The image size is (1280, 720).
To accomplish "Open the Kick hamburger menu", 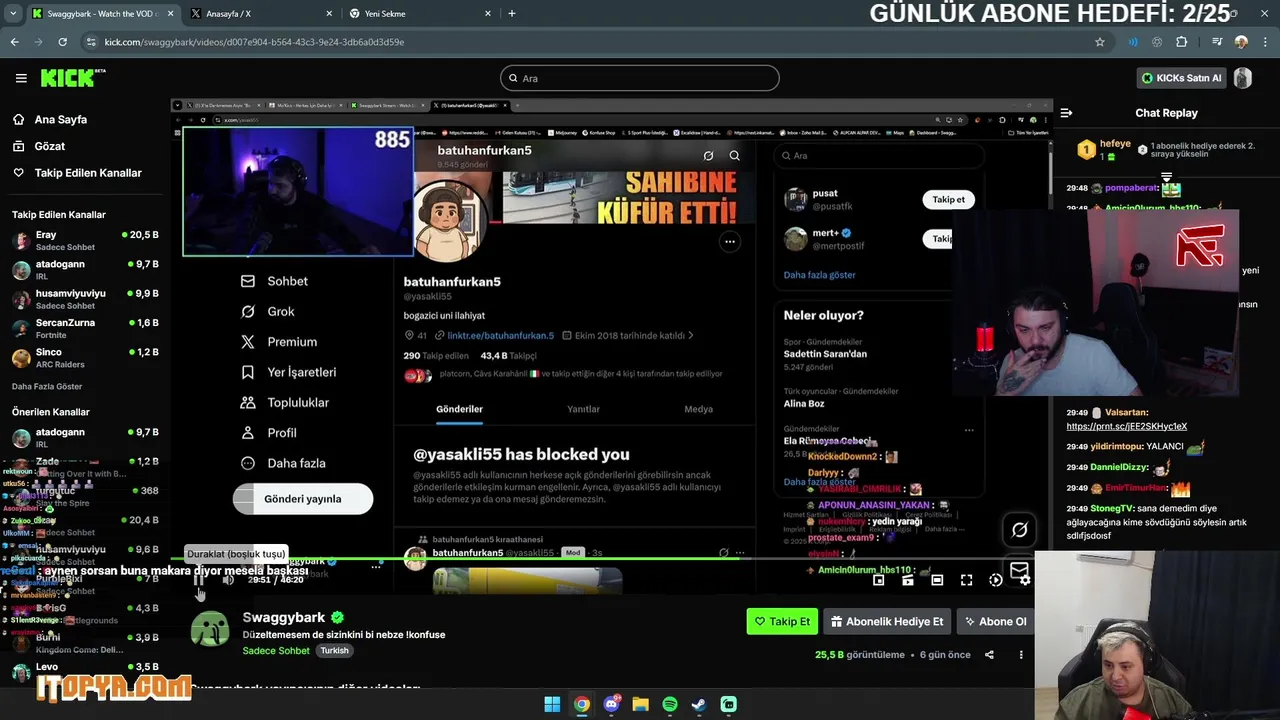I will [x=21, y=78].
